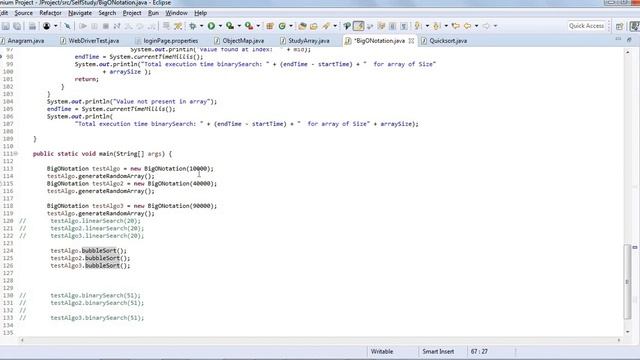Click 'Writable' in status bar
The width and height of the screenshot is (640, 360).
[382, 351]
